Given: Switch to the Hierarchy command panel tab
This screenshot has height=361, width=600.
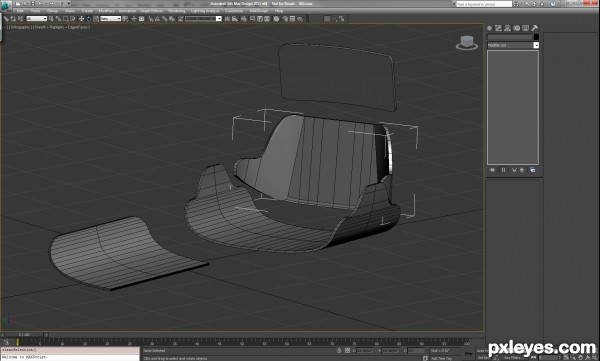Looking at the screenshot, I should point(507,28).
